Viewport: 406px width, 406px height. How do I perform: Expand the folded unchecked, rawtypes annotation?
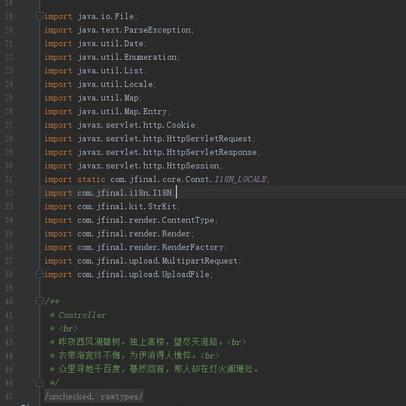click(94, 396)
